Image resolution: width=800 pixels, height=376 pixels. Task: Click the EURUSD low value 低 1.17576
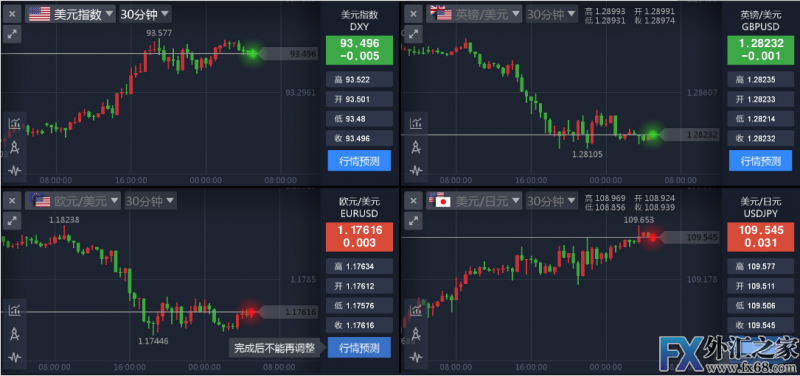coord(359,305)
